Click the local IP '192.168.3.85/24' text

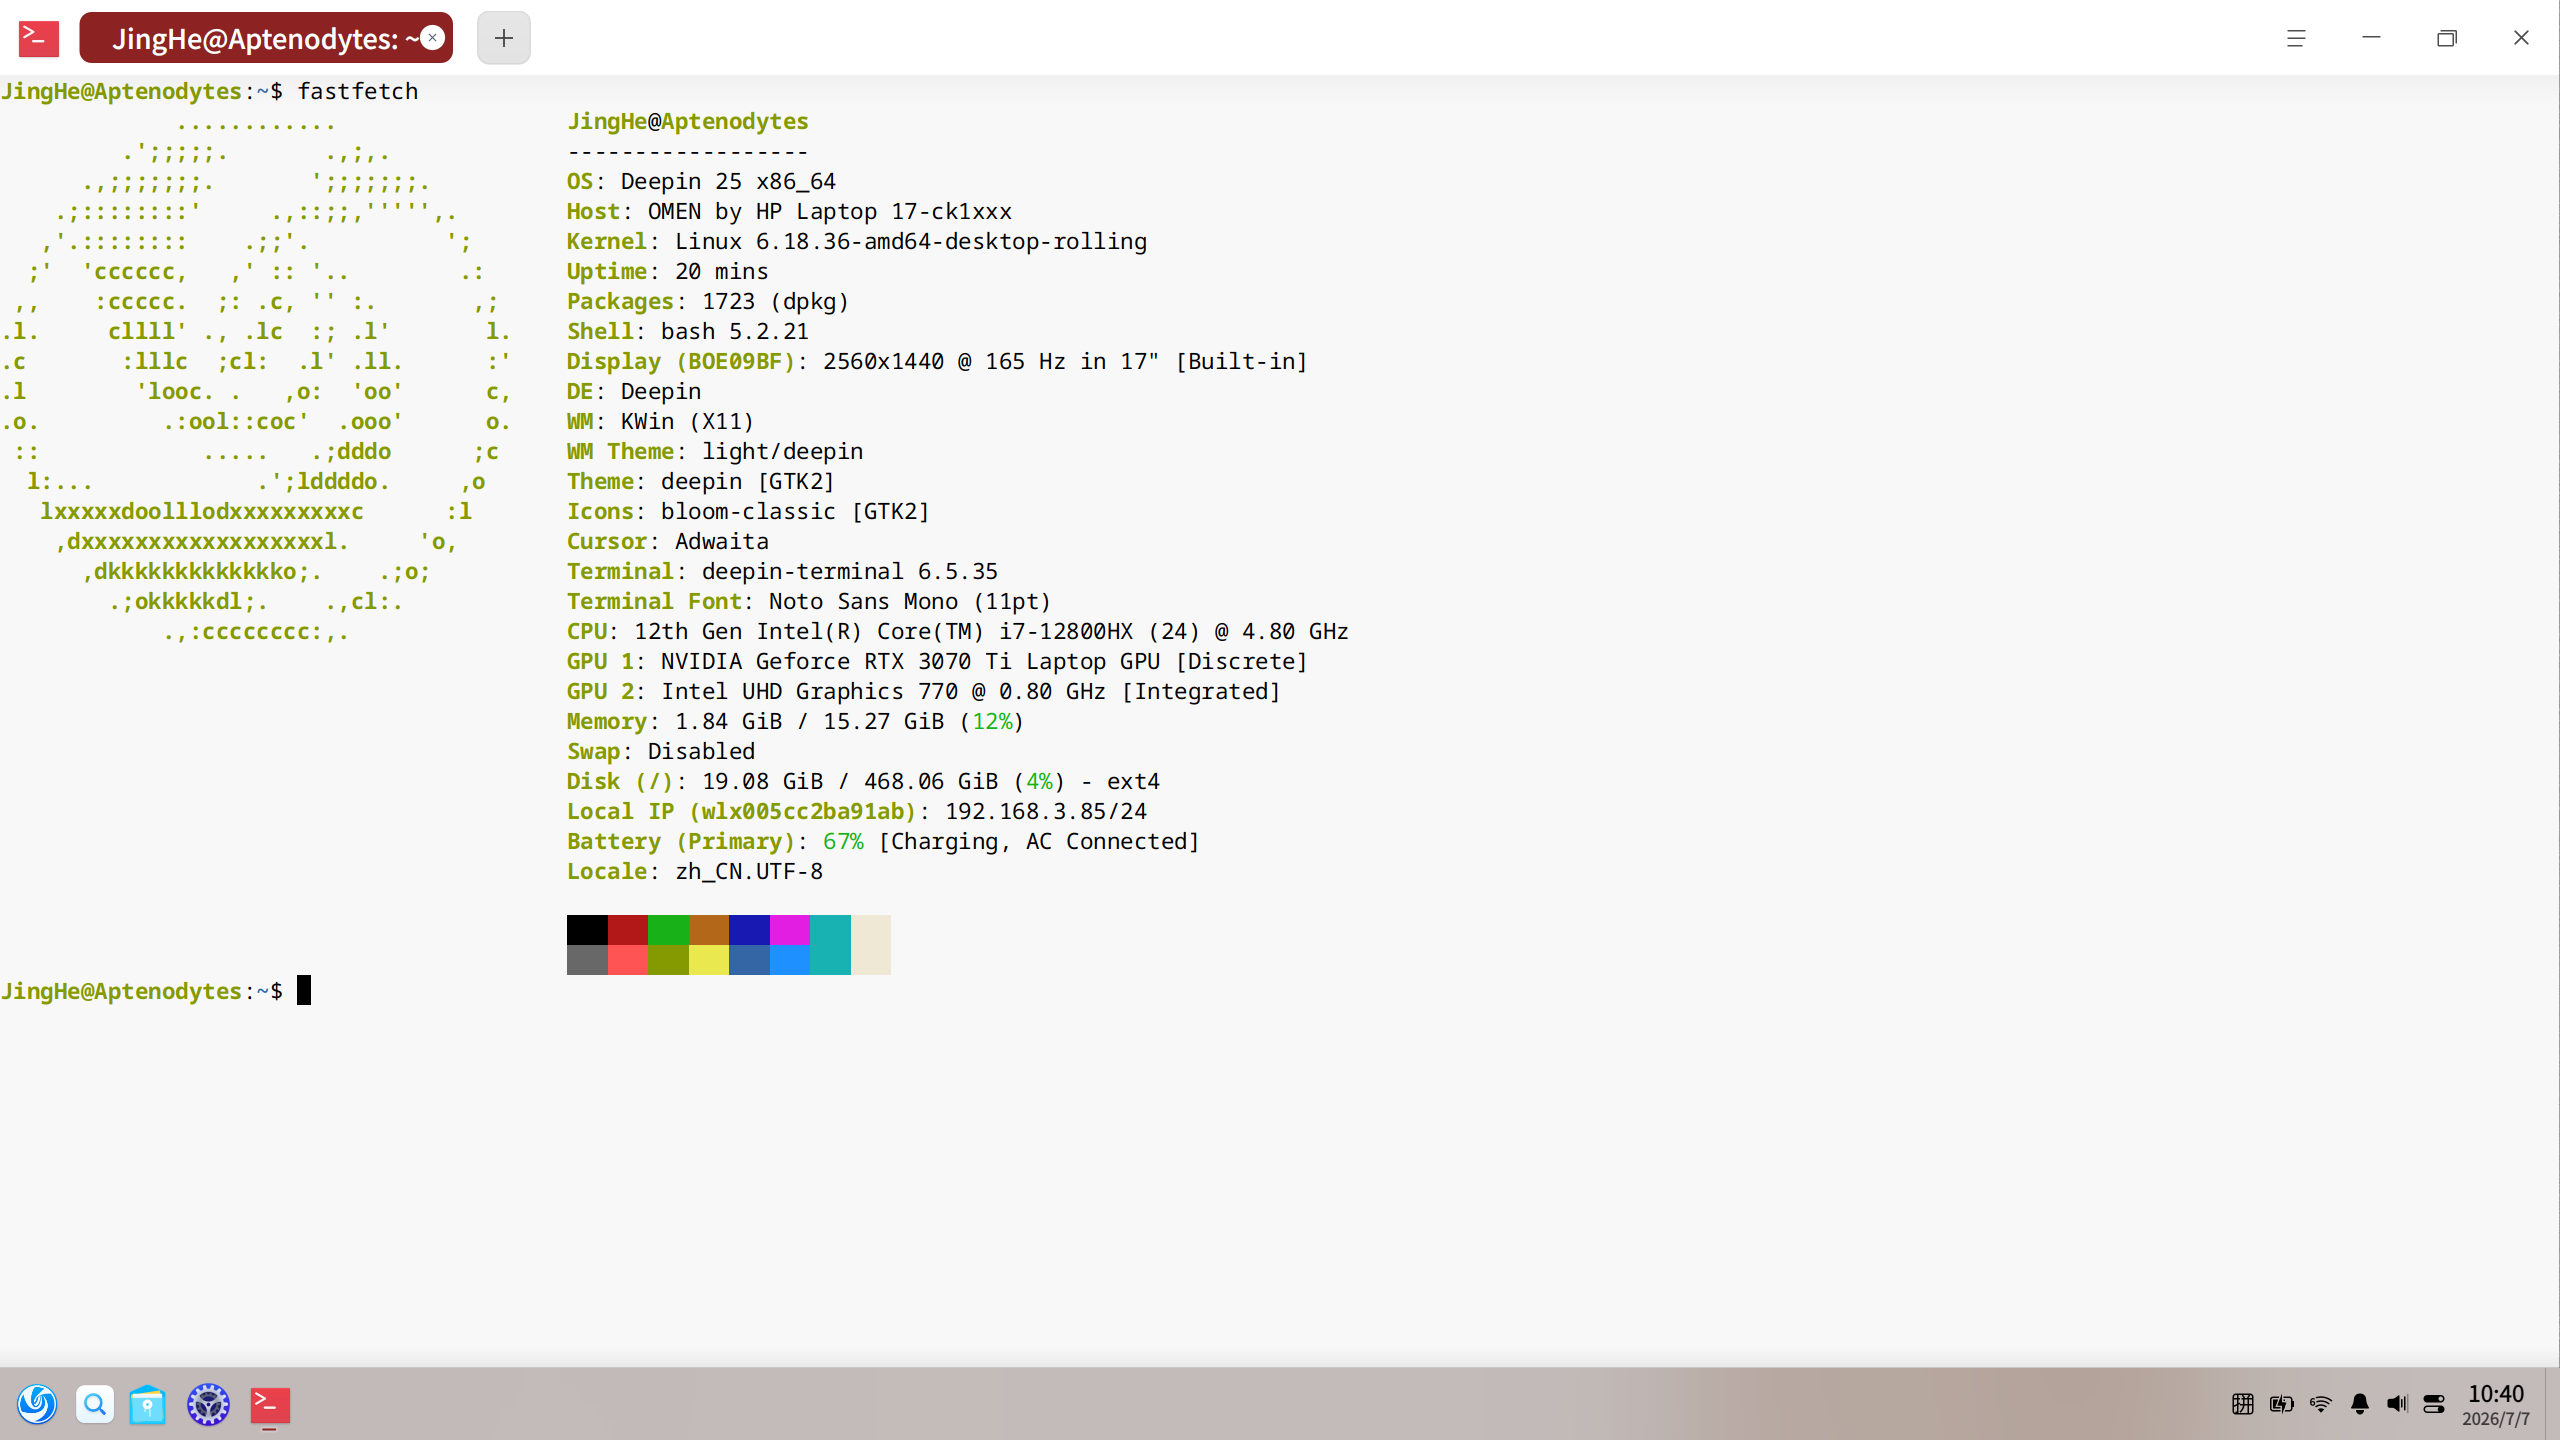[x=1046, y=811]
